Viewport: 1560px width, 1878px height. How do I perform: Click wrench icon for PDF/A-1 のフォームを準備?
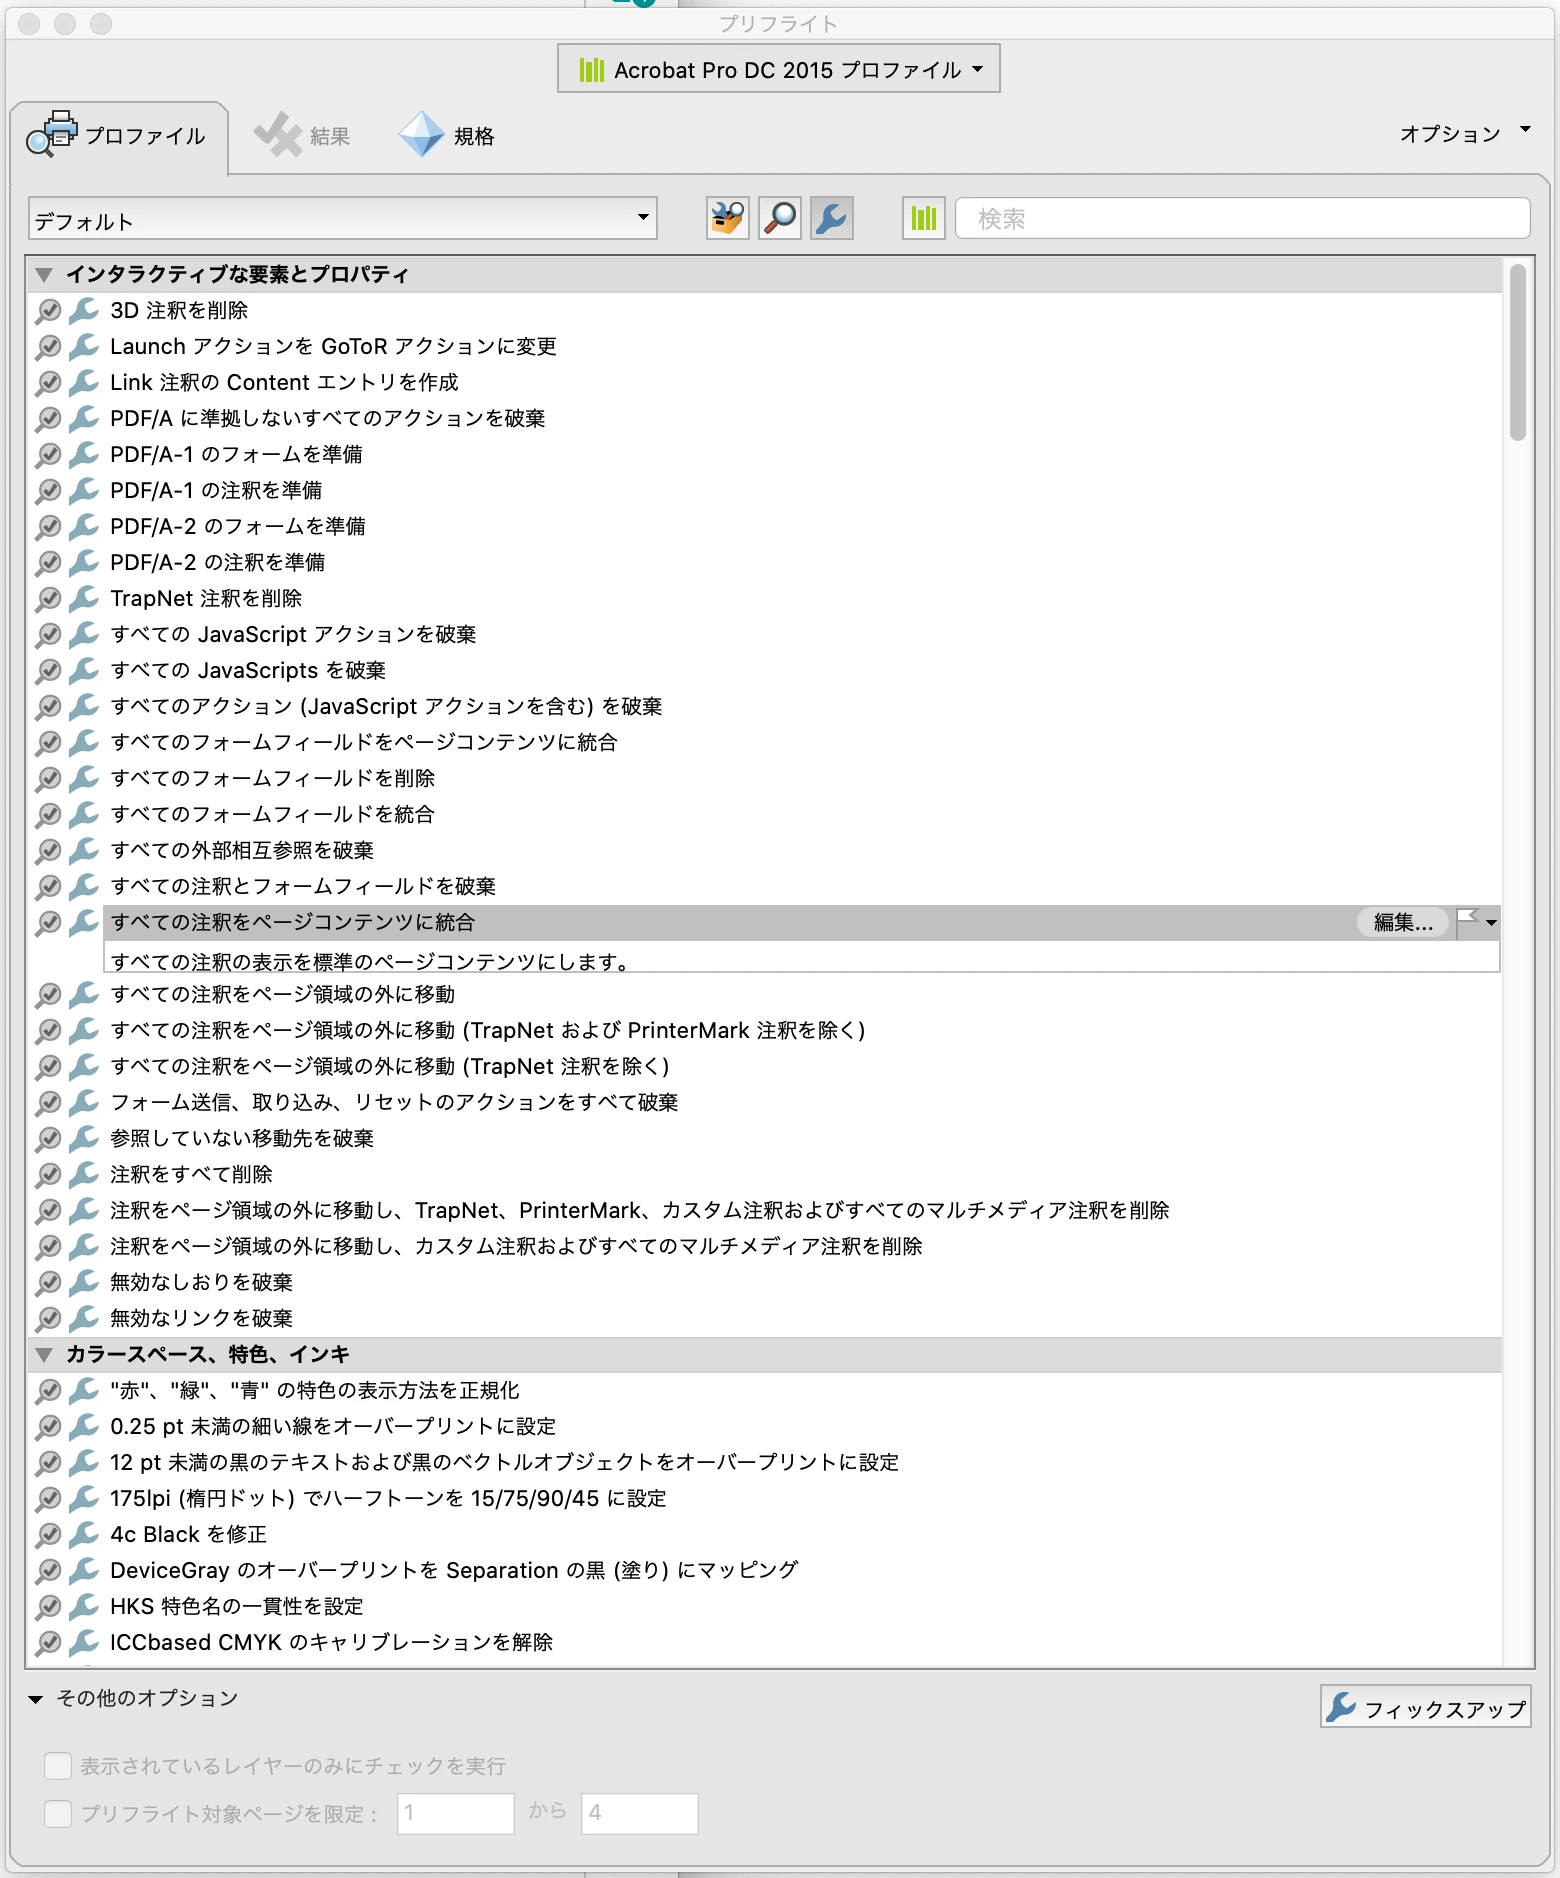84,454
